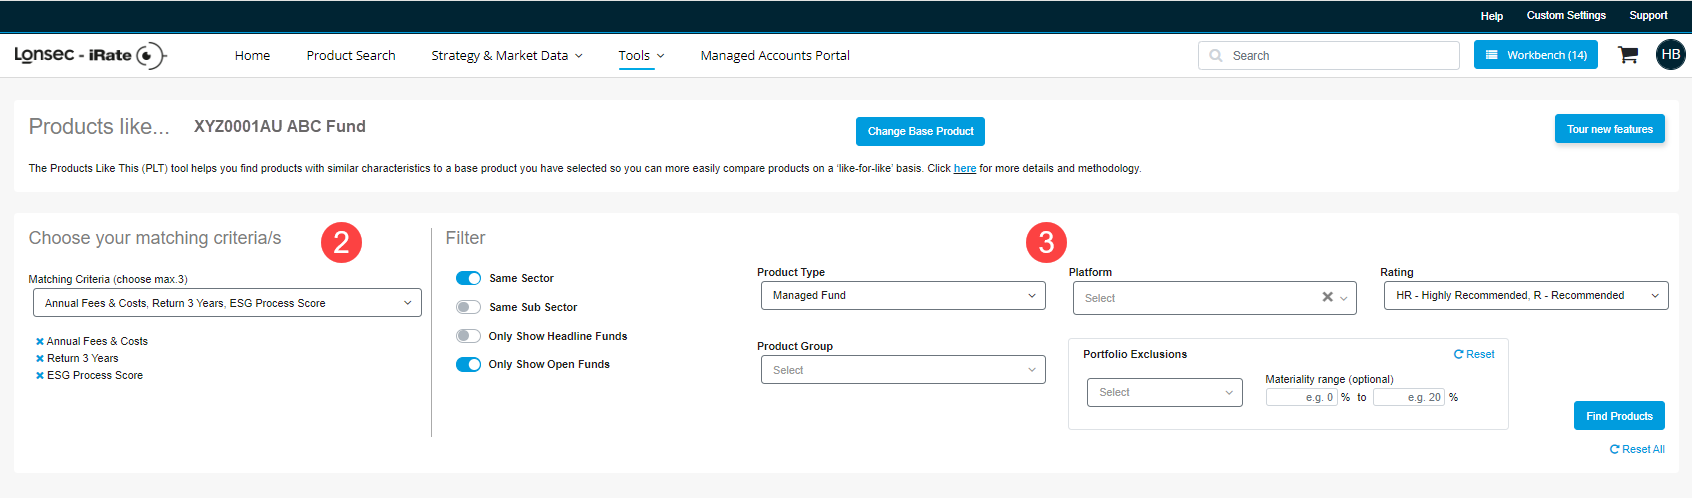The image size is (1692, 498).
Task: Open the Portfolio Exclusions select dropdown
Action: pyautogui.click(x=1165, y=393)
